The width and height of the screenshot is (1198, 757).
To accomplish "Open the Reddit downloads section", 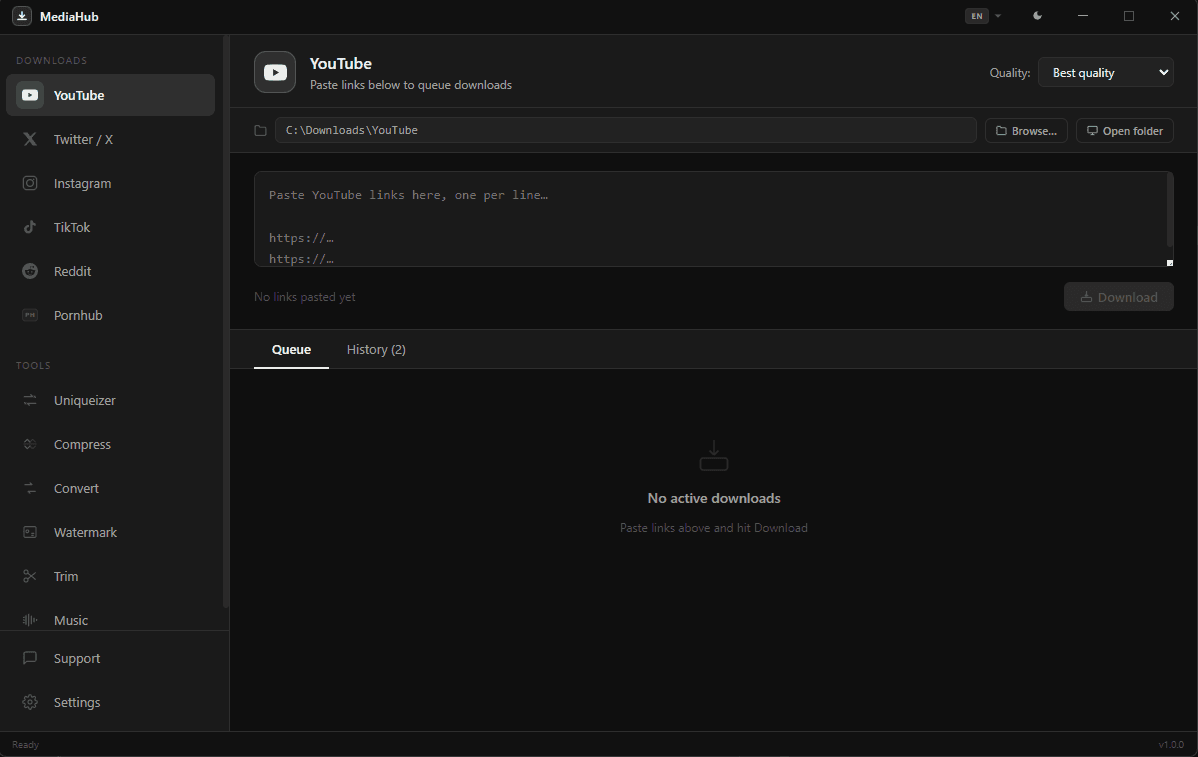I will [111, 271].
